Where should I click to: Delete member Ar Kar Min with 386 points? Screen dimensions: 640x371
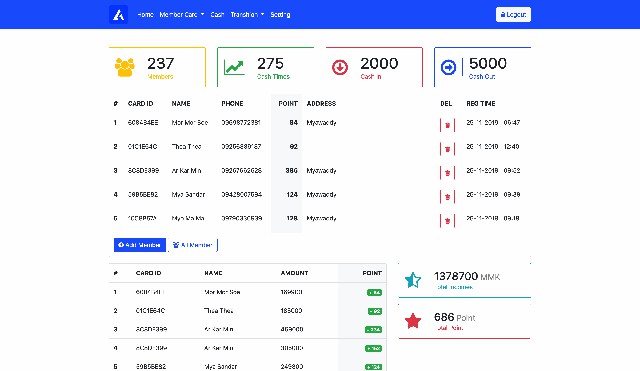(x=447, y=173)
